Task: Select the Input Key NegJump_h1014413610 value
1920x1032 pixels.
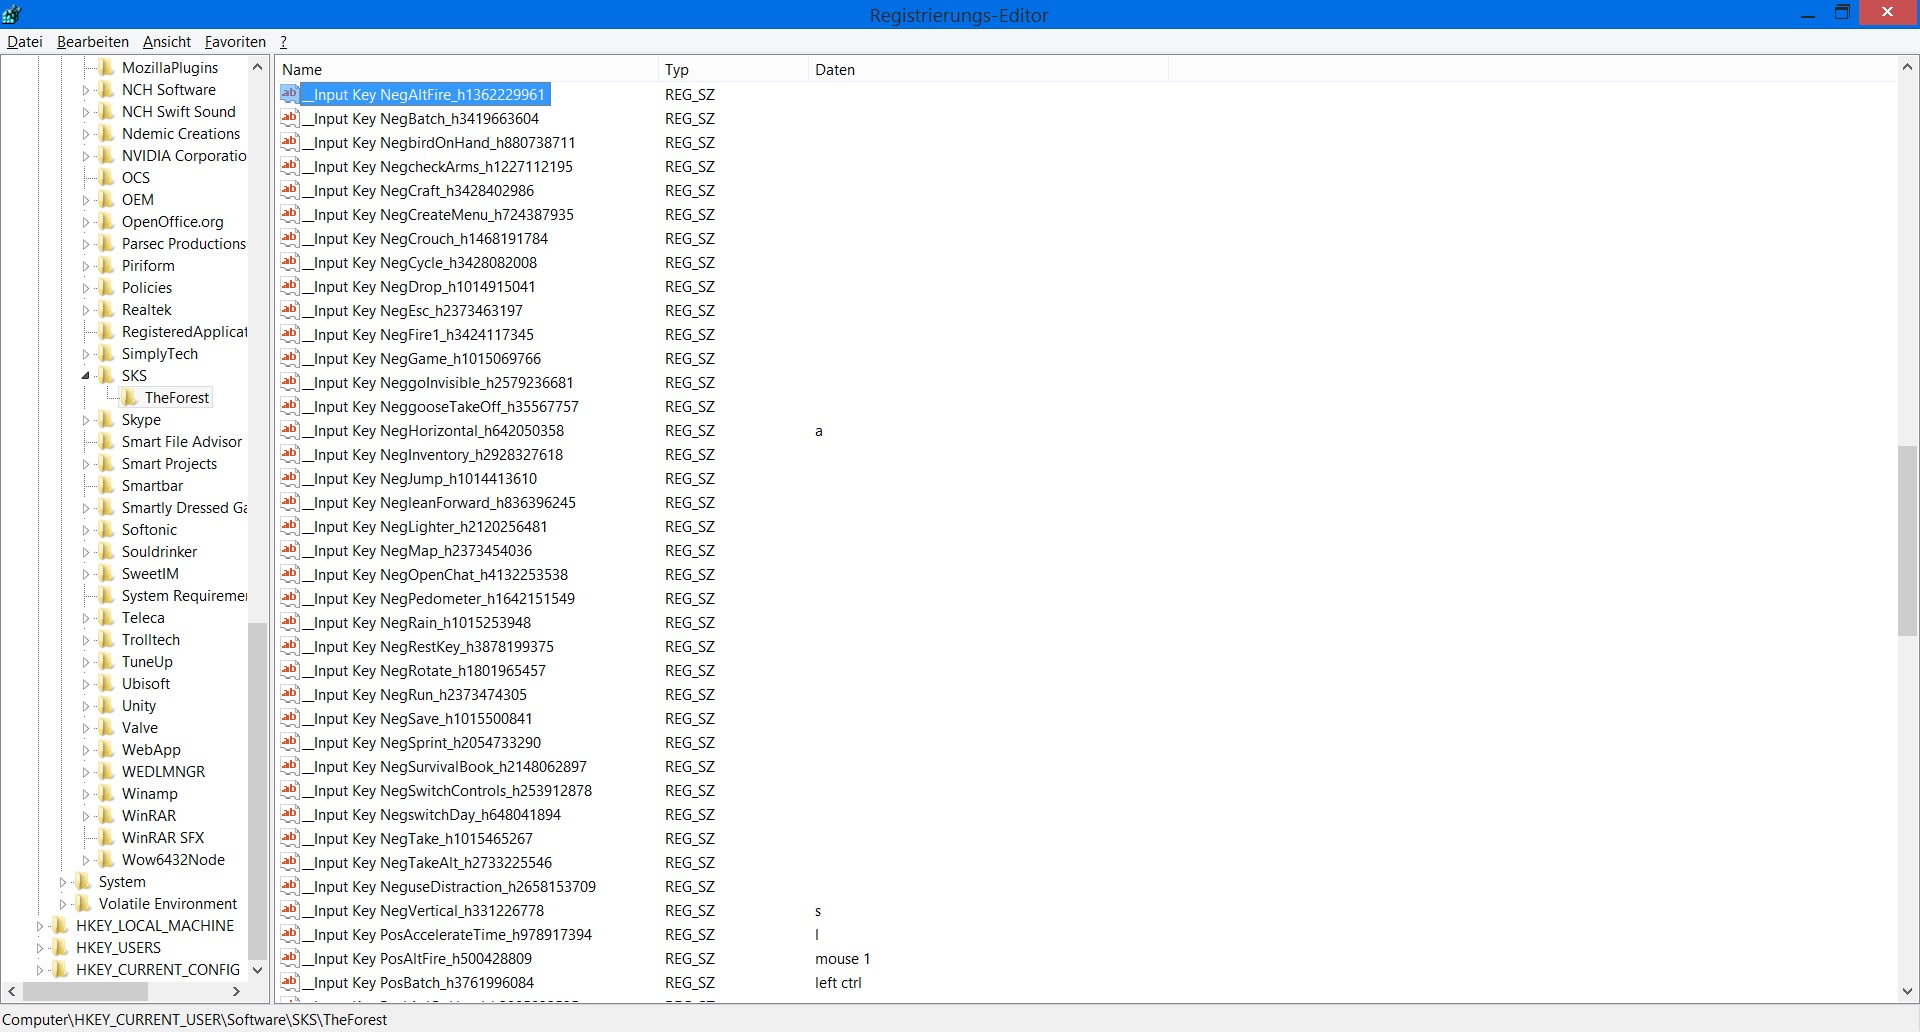Action: click(425, 479)
